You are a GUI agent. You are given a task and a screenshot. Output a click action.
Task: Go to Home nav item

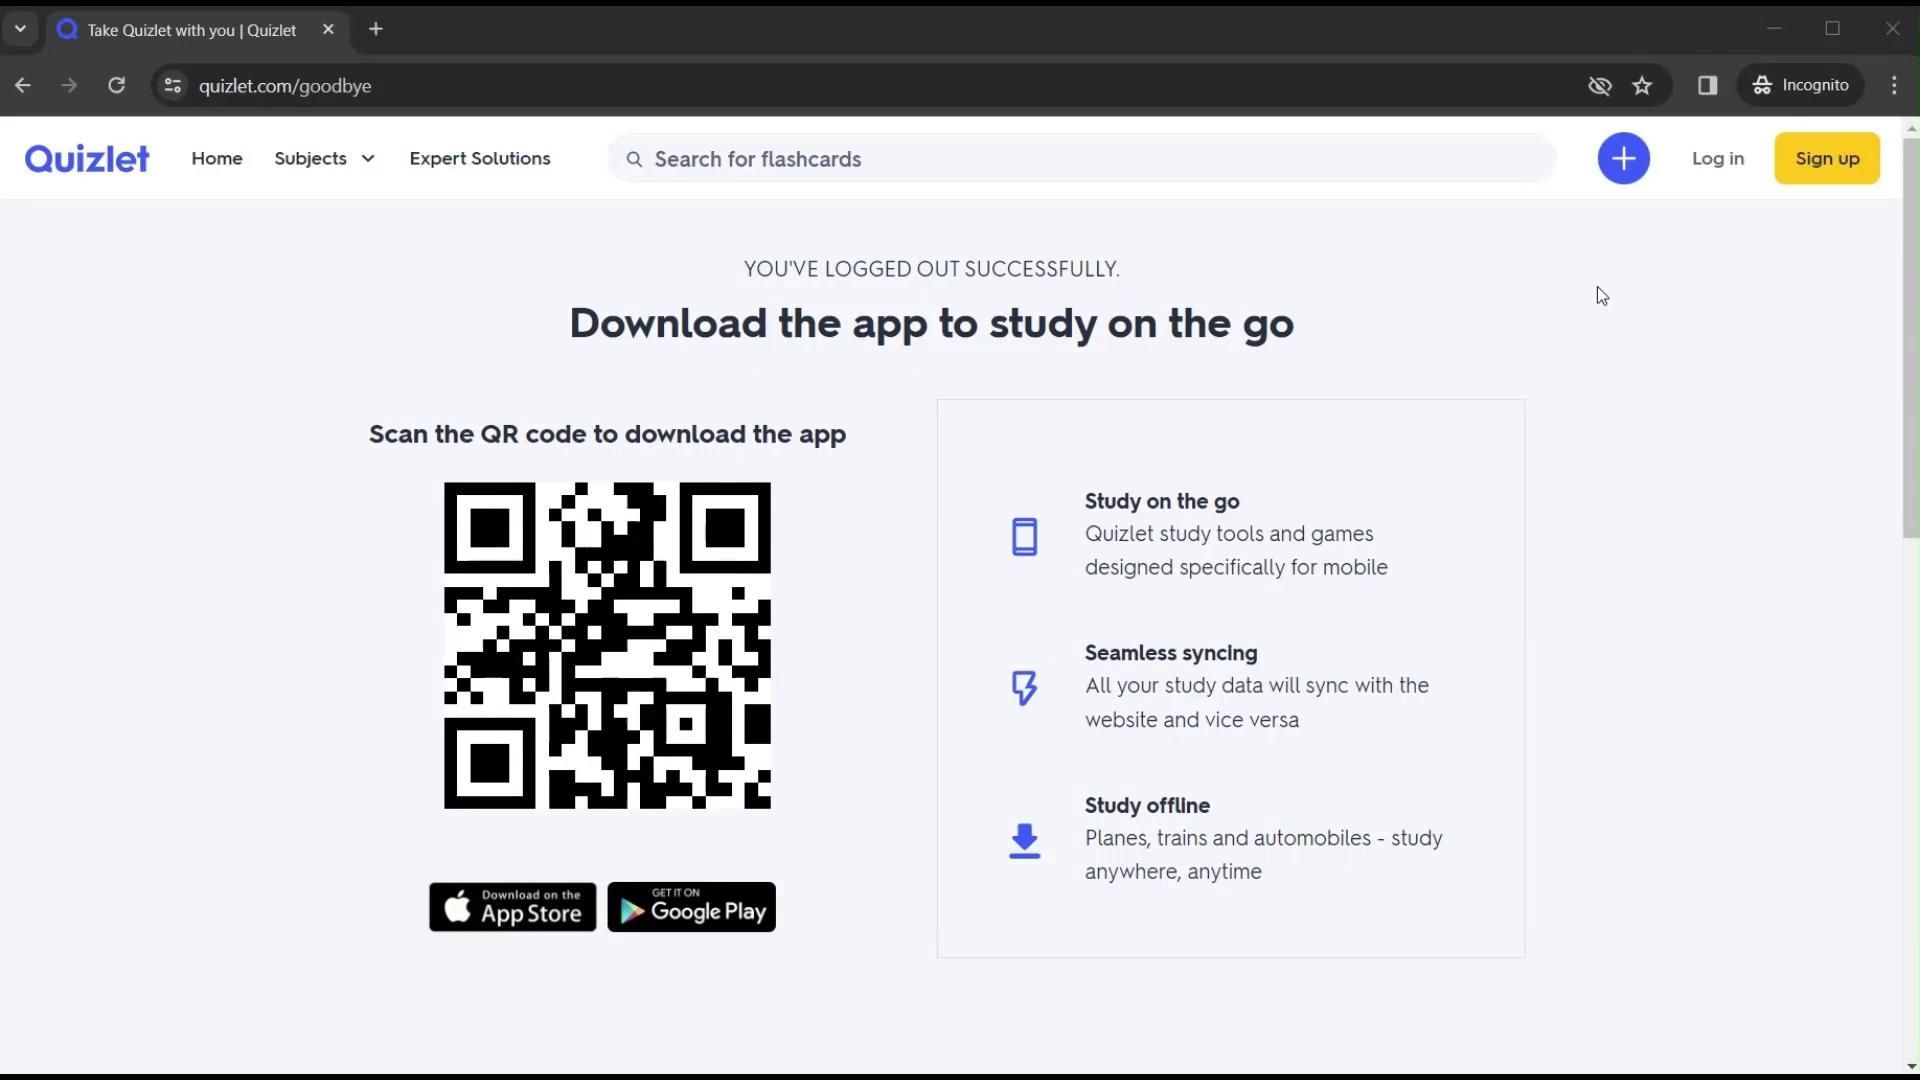(x=217, y=158)
